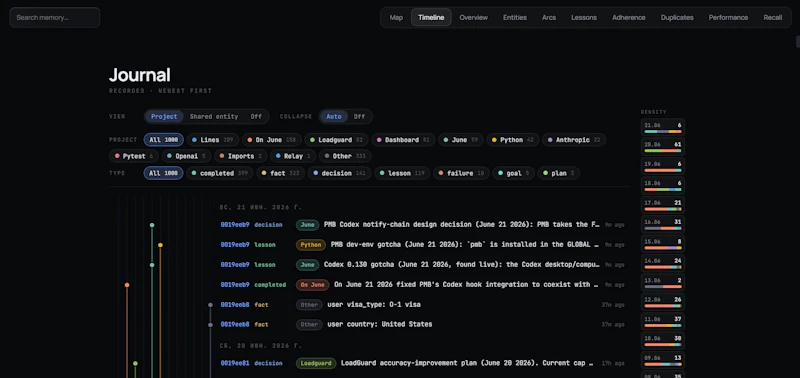Go to the Arcs tab
This screenshot has width=800, height=378.
pyautogui.click(x=549, y=17)
